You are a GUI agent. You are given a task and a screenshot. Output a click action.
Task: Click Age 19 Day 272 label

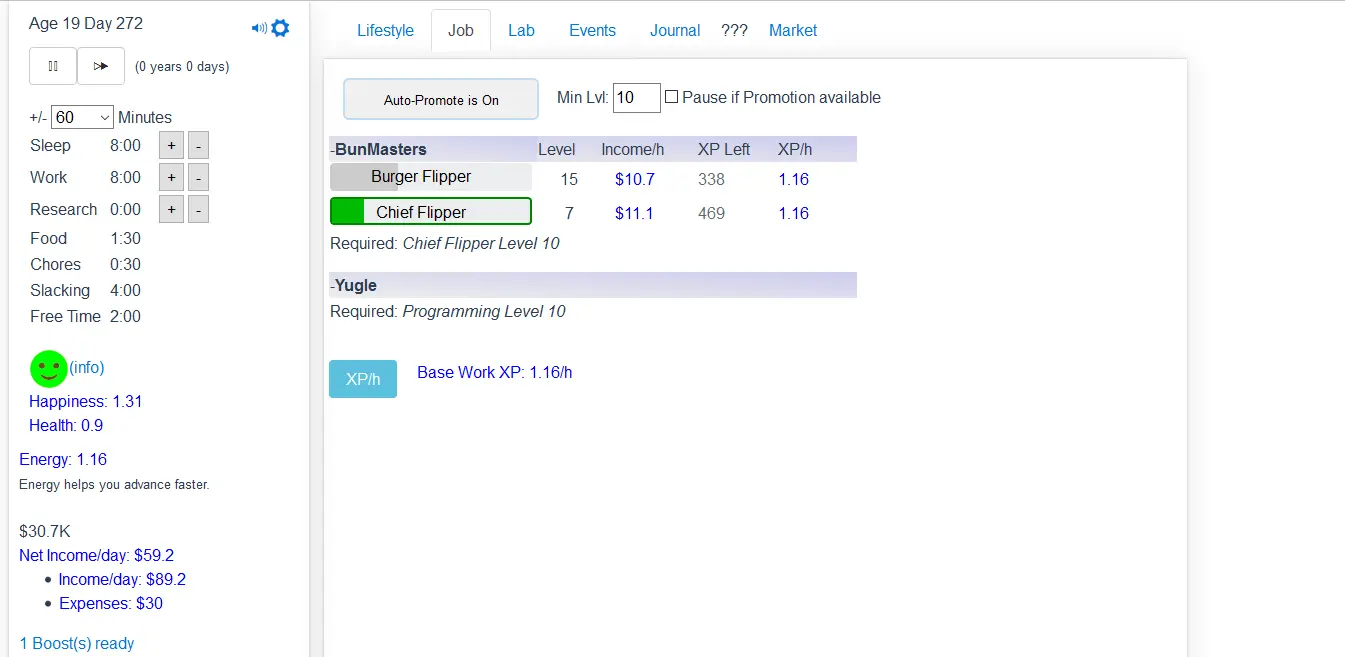click(86, 23)
